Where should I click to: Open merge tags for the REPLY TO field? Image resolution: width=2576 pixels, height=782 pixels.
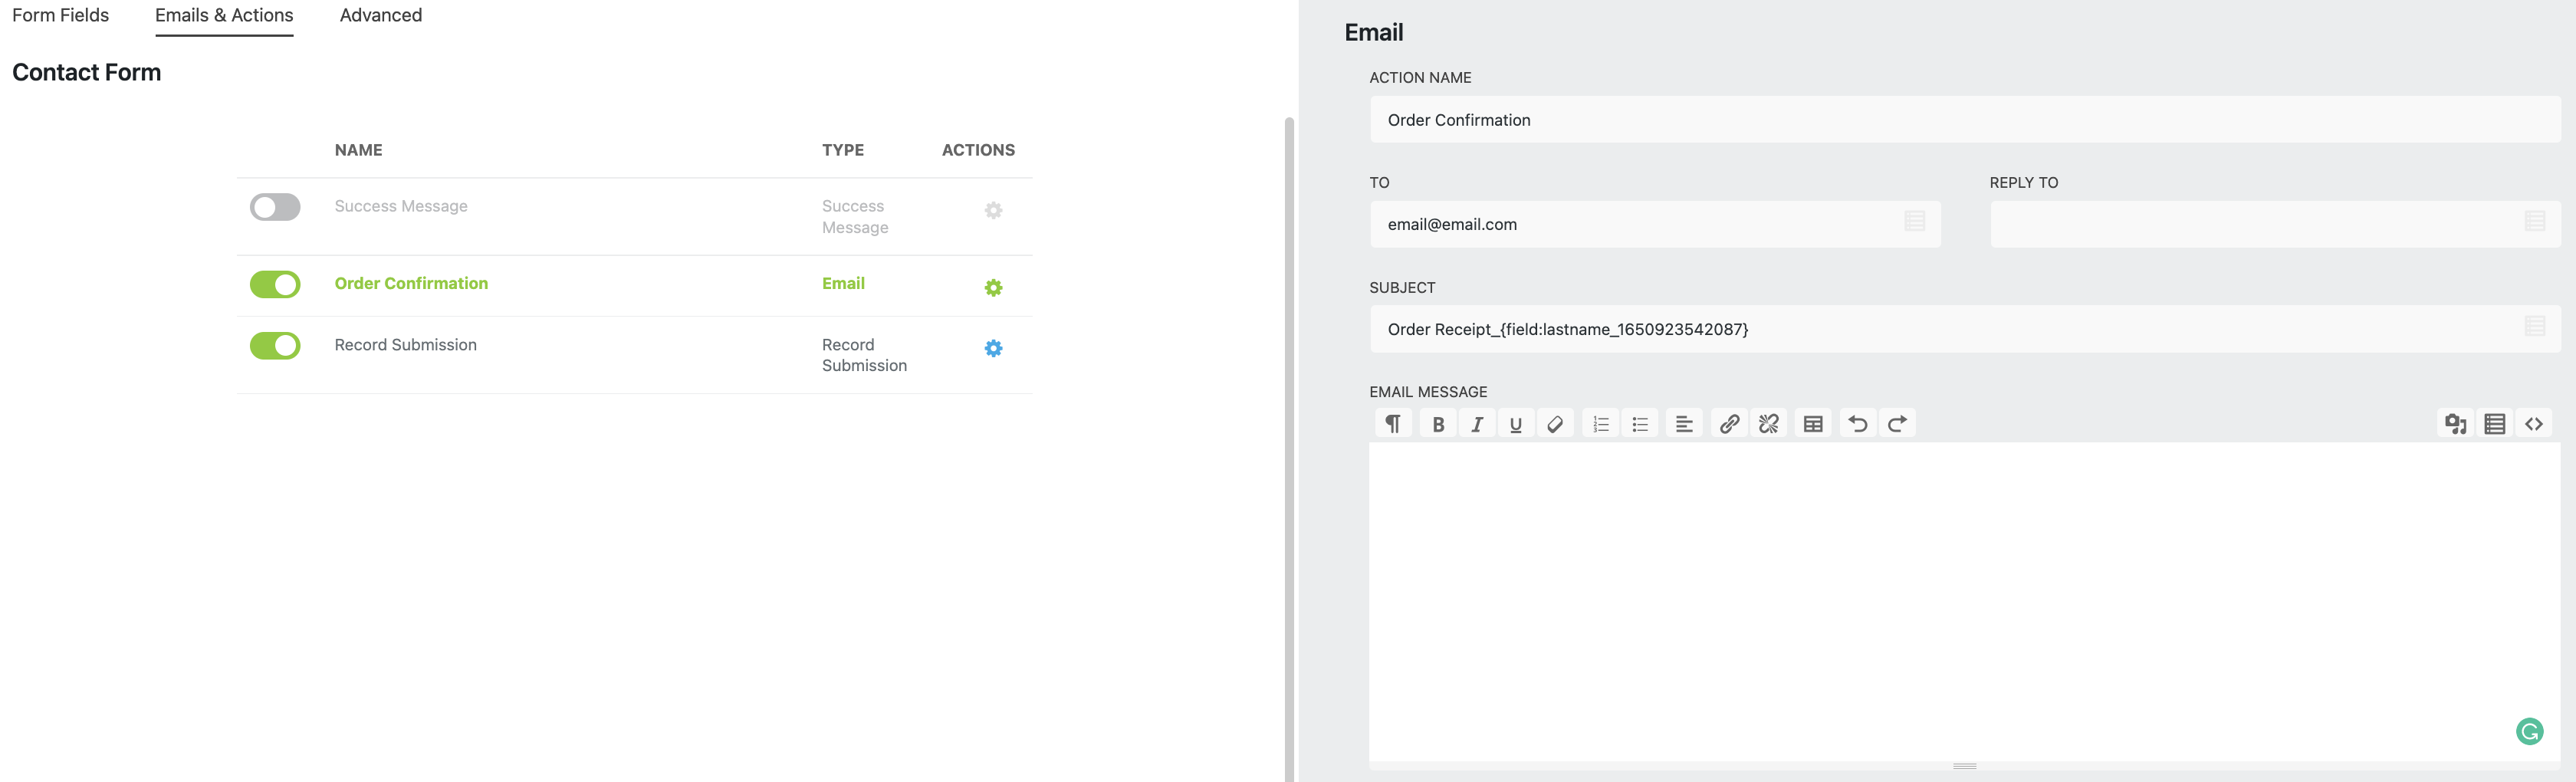(x=2536, y=221)
